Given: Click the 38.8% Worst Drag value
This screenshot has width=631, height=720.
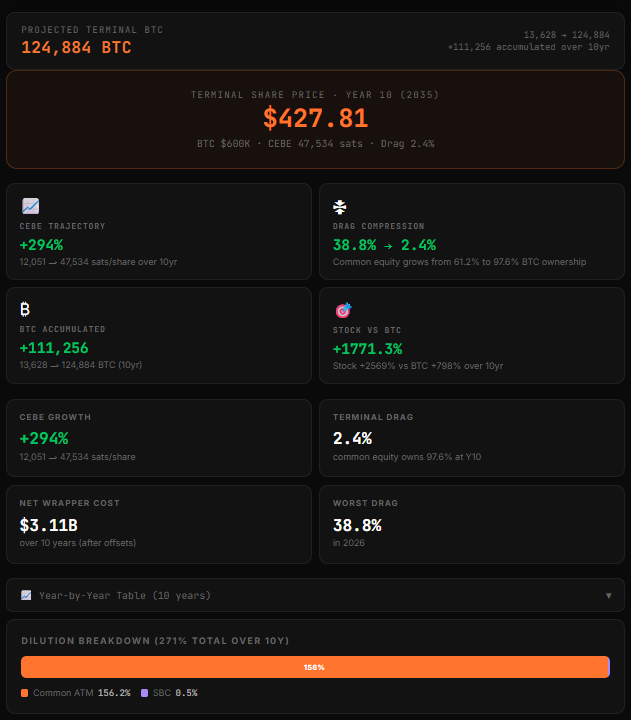Looking at the screenshot, I should pyautogui.click(x=357, y=525).
